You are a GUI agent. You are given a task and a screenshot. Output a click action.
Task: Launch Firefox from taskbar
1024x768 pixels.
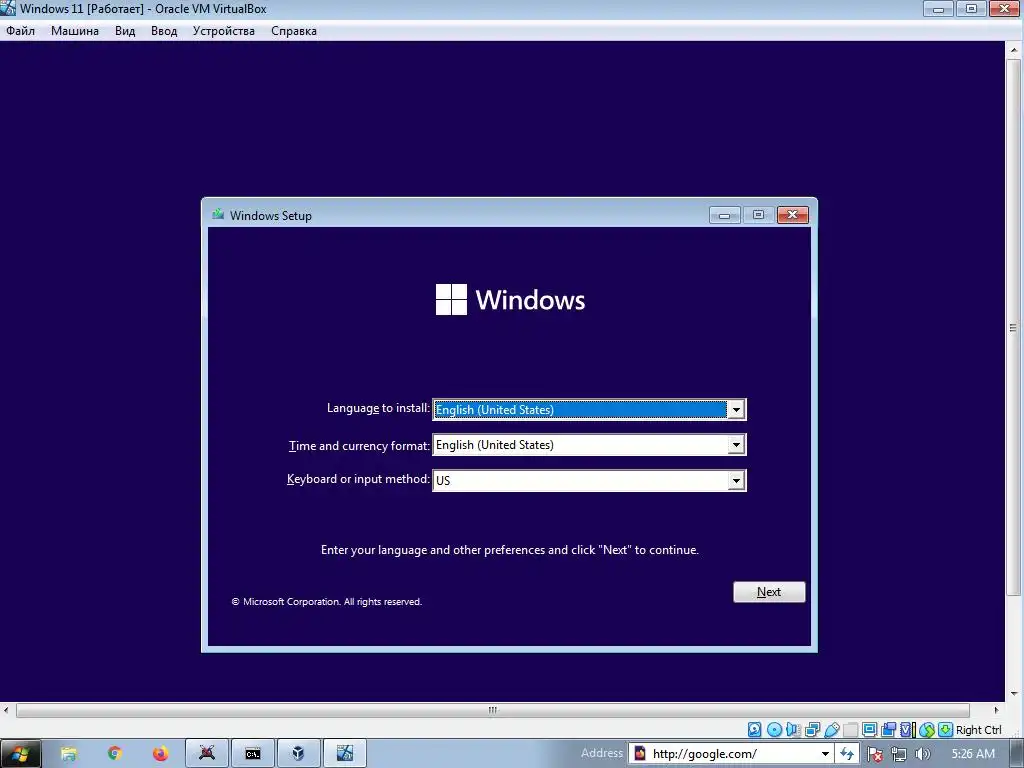tap(161, 754)
